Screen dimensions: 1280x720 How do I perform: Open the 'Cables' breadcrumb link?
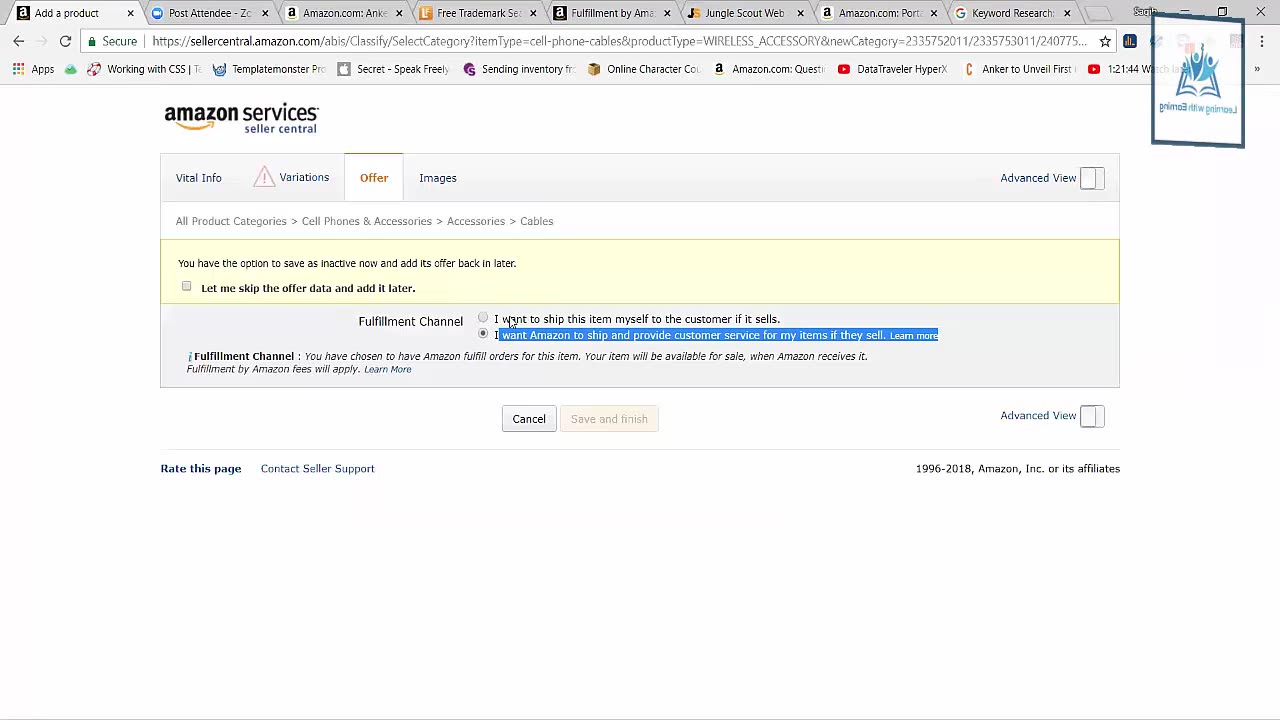[536, 221]
